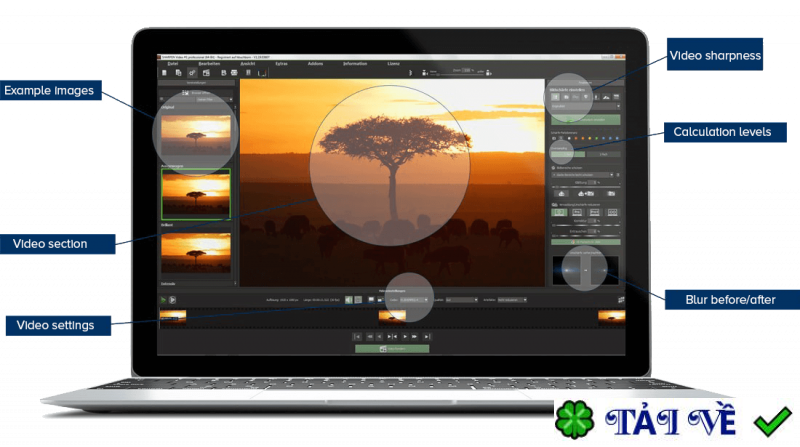
Task: Click the mountain-shaped Bildschärfe icon
Action: click(x=606, y=97)
